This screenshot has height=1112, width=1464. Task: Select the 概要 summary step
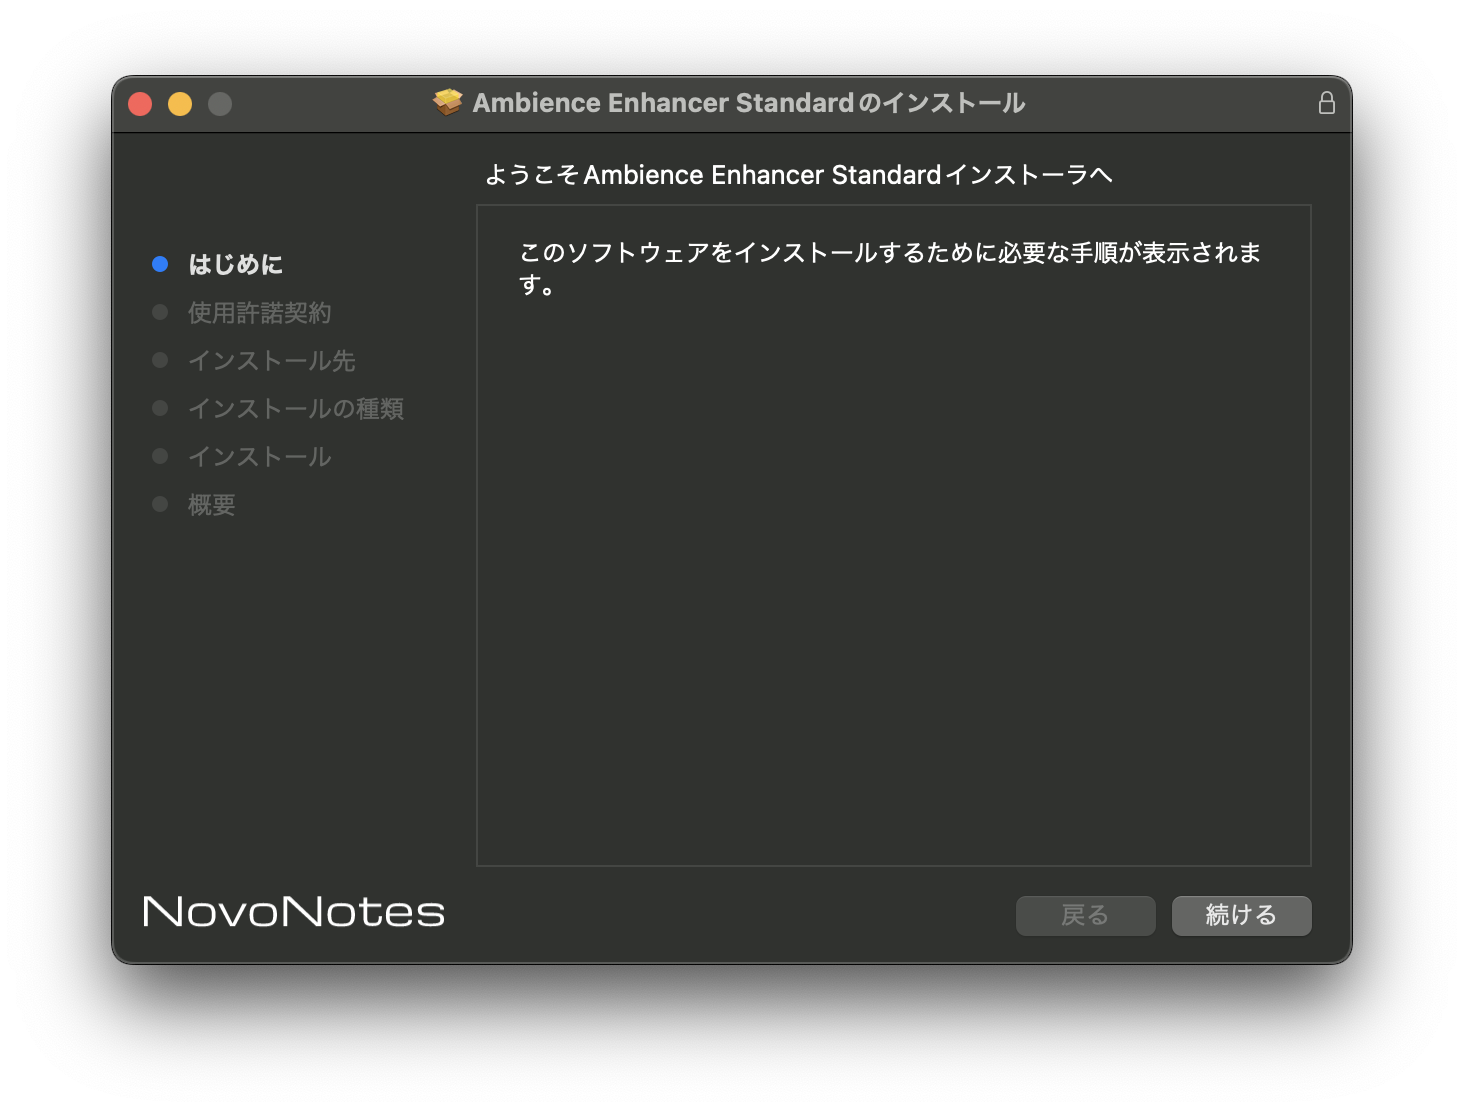[210, 504]
